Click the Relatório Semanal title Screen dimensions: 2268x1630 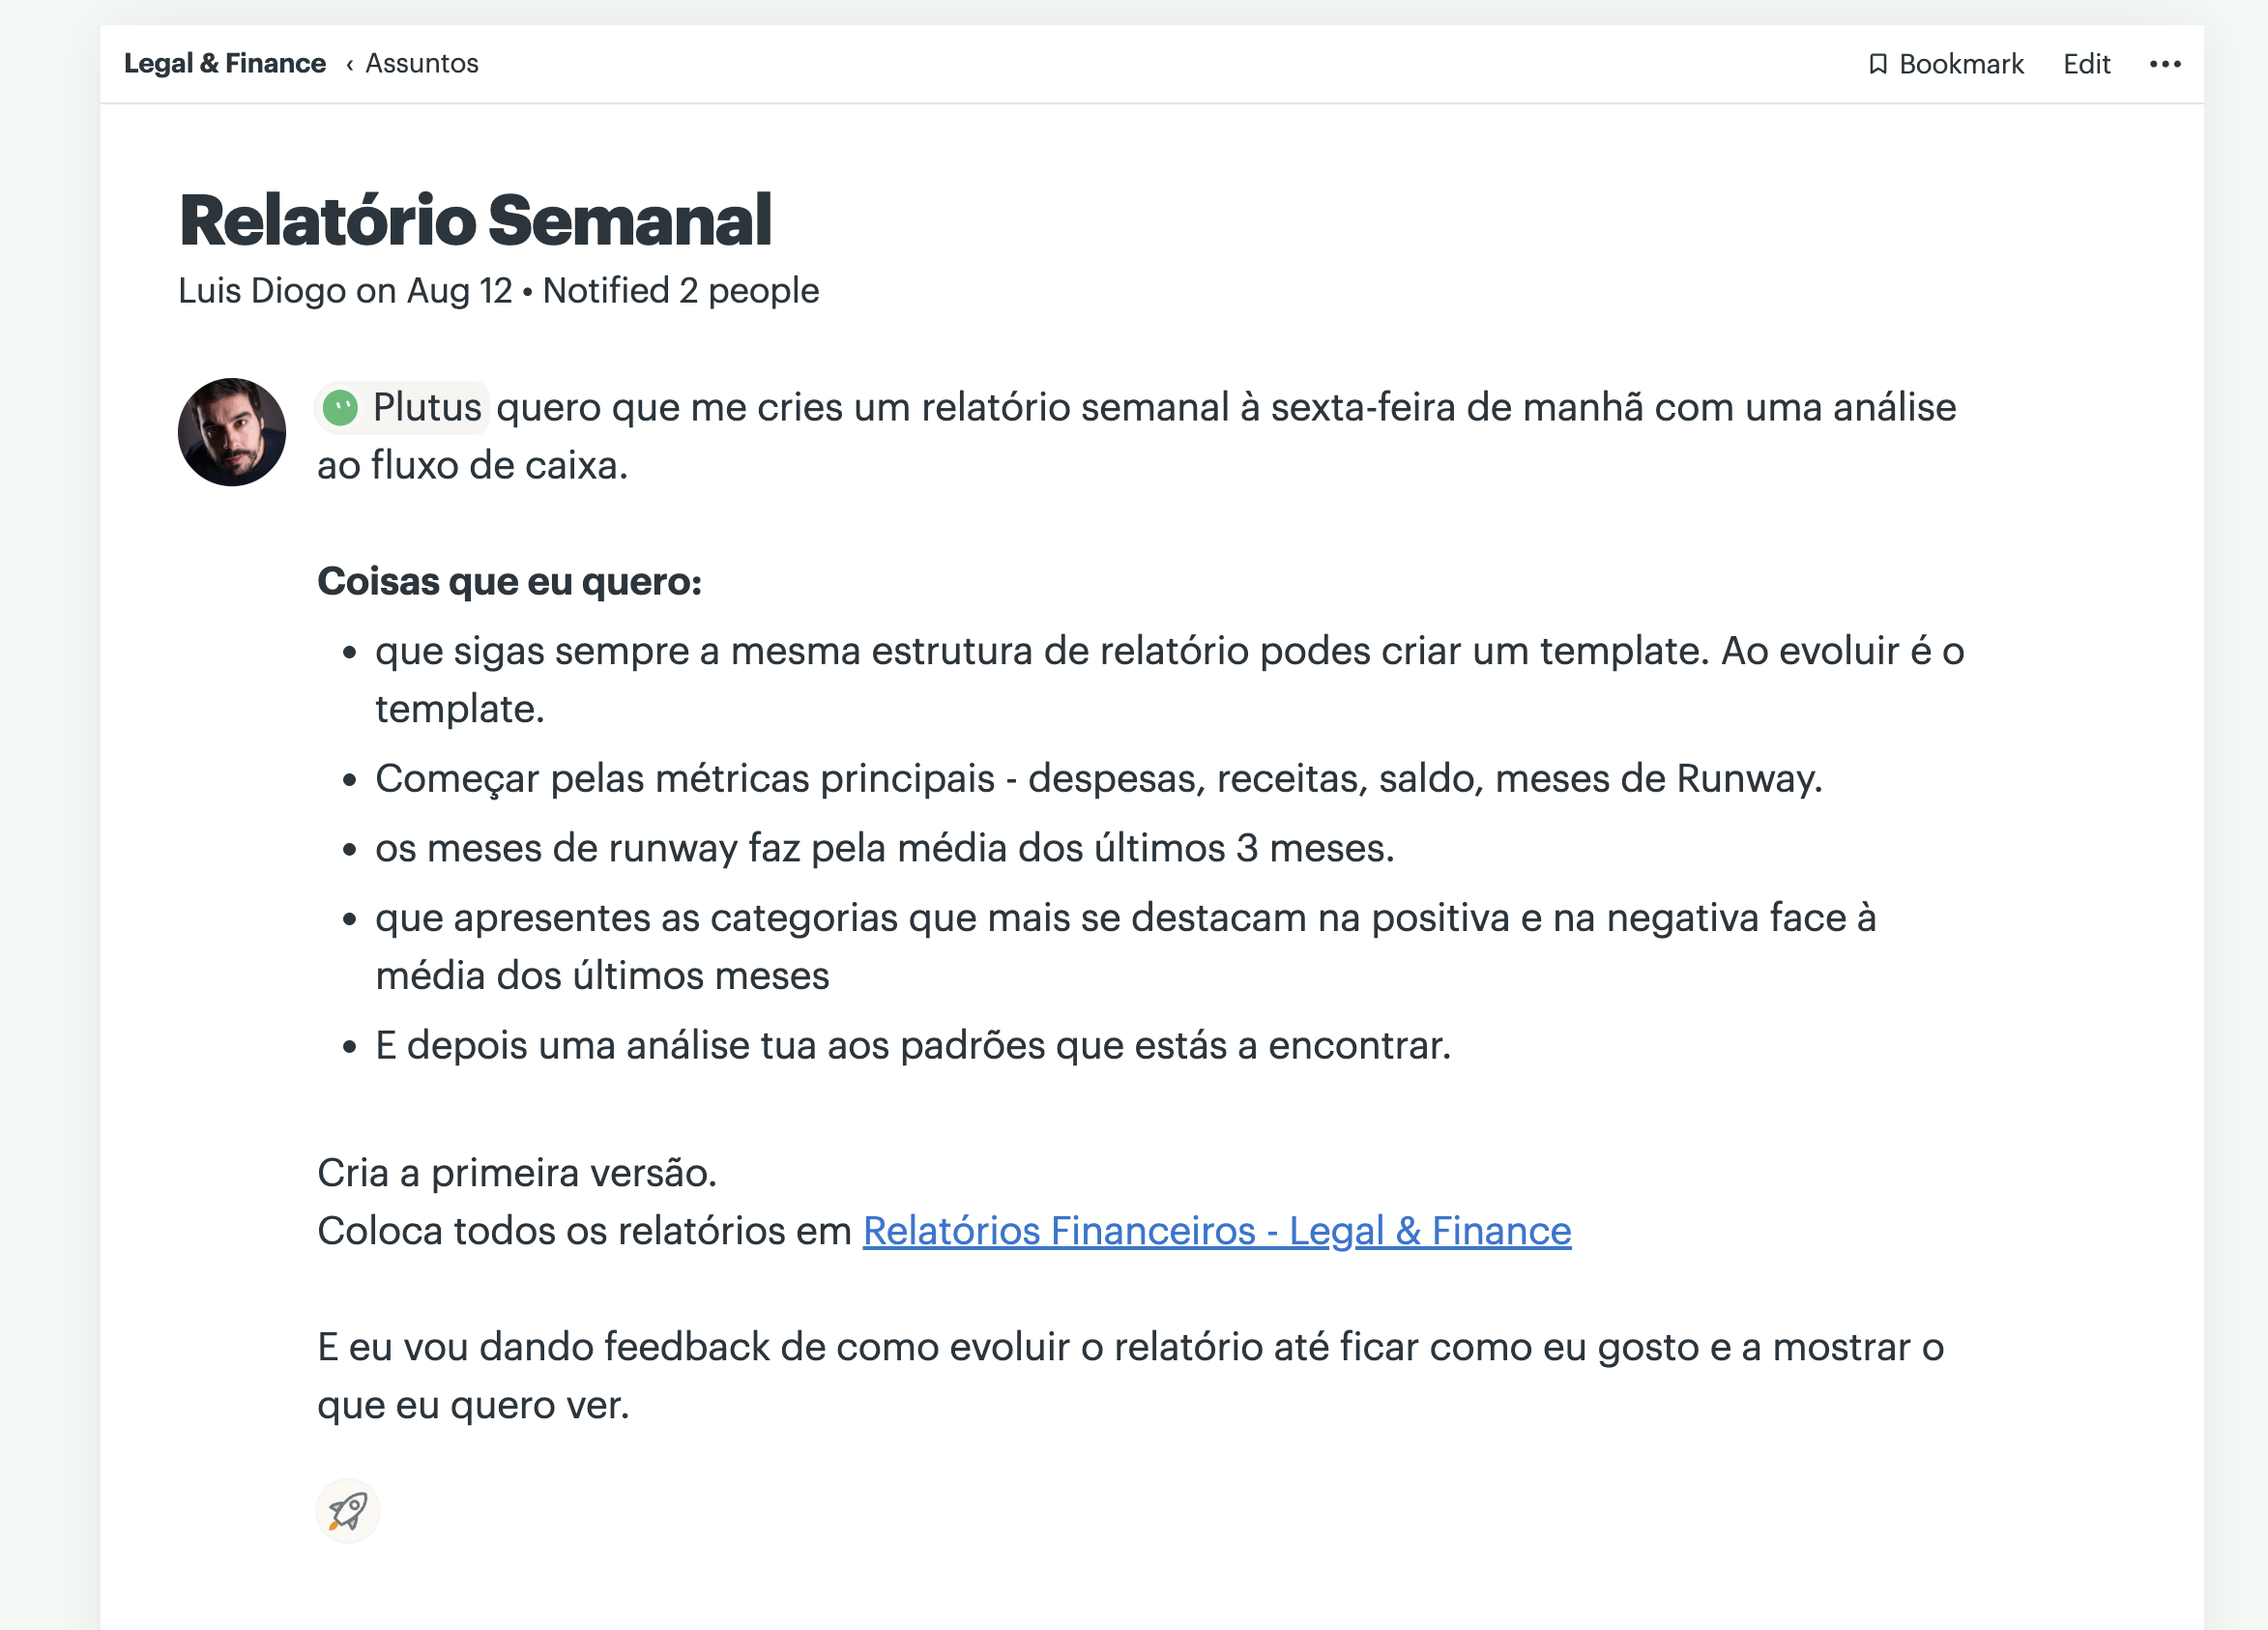coord(475,220)
